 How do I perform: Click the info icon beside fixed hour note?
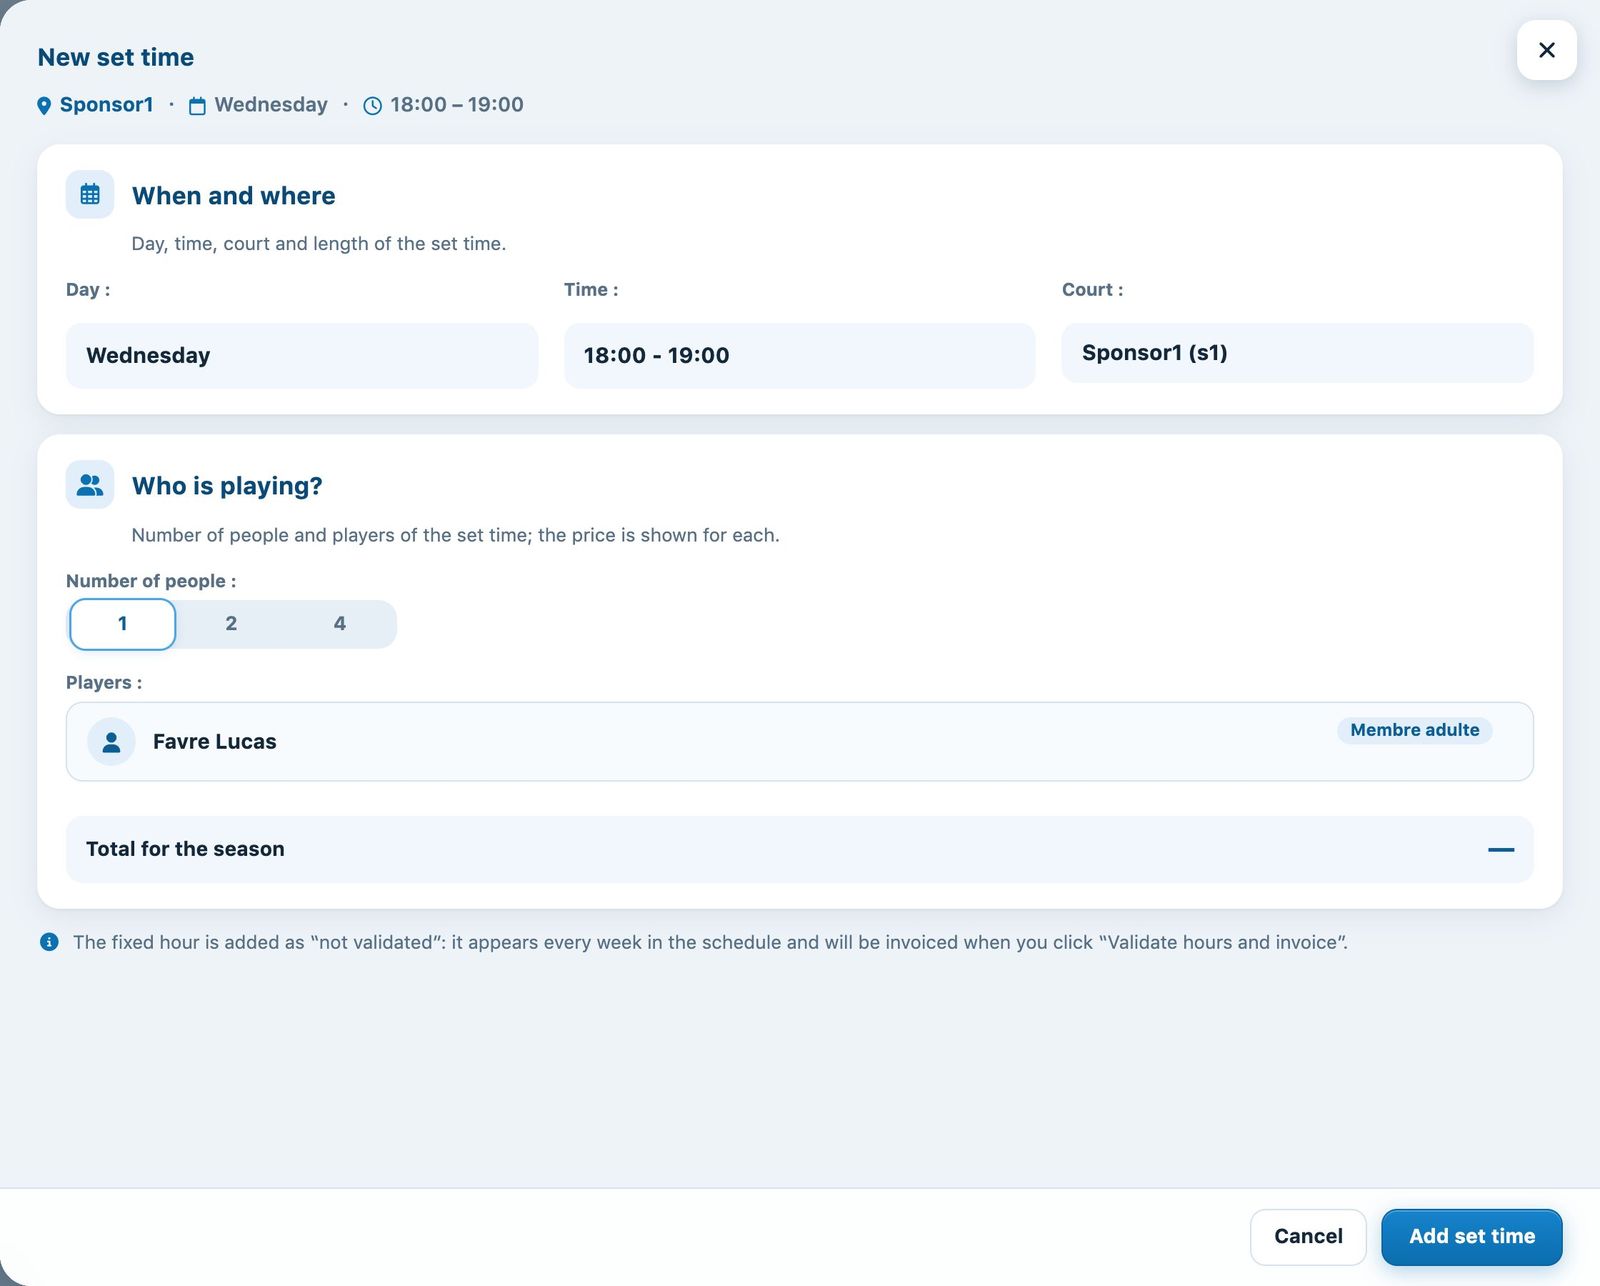(48, 942)
